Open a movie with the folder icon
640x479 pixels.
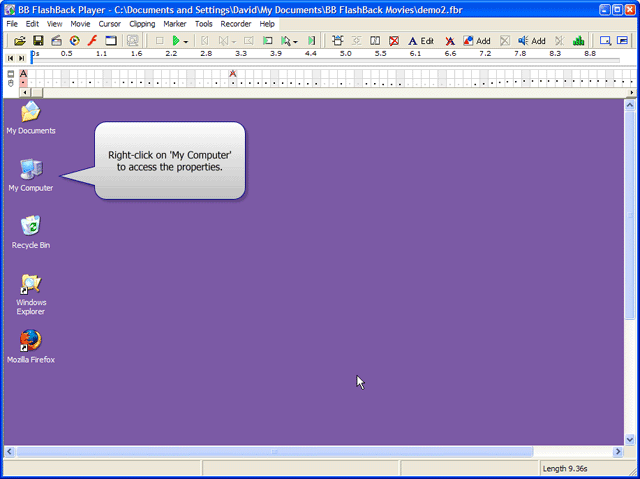[20, 40]
